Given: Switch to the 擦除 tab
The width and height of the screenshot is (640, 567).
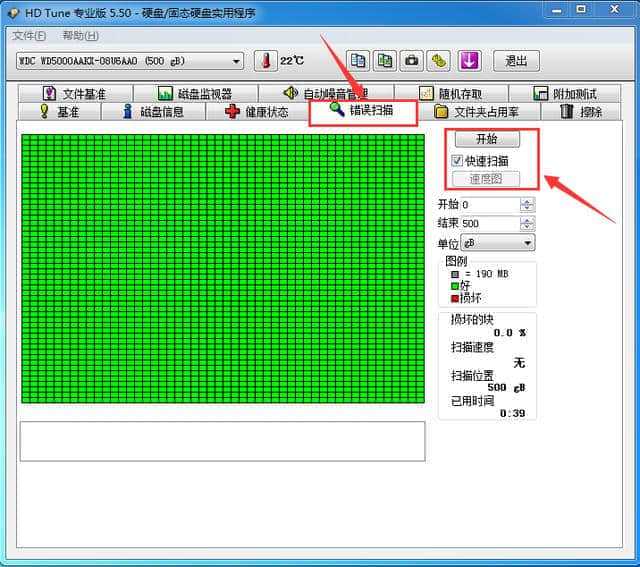Looking at the screenshot, I should pyautogui.click(x=581, y=111).
